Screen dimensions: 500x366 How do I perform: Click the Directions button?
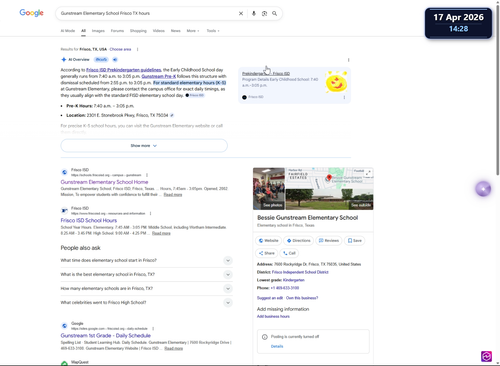coord(299,241)
